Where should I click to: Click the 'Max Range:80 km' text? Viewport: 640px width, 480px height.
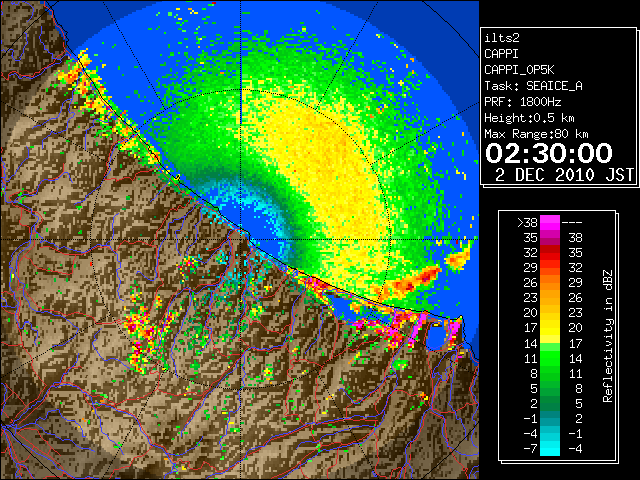536,134
